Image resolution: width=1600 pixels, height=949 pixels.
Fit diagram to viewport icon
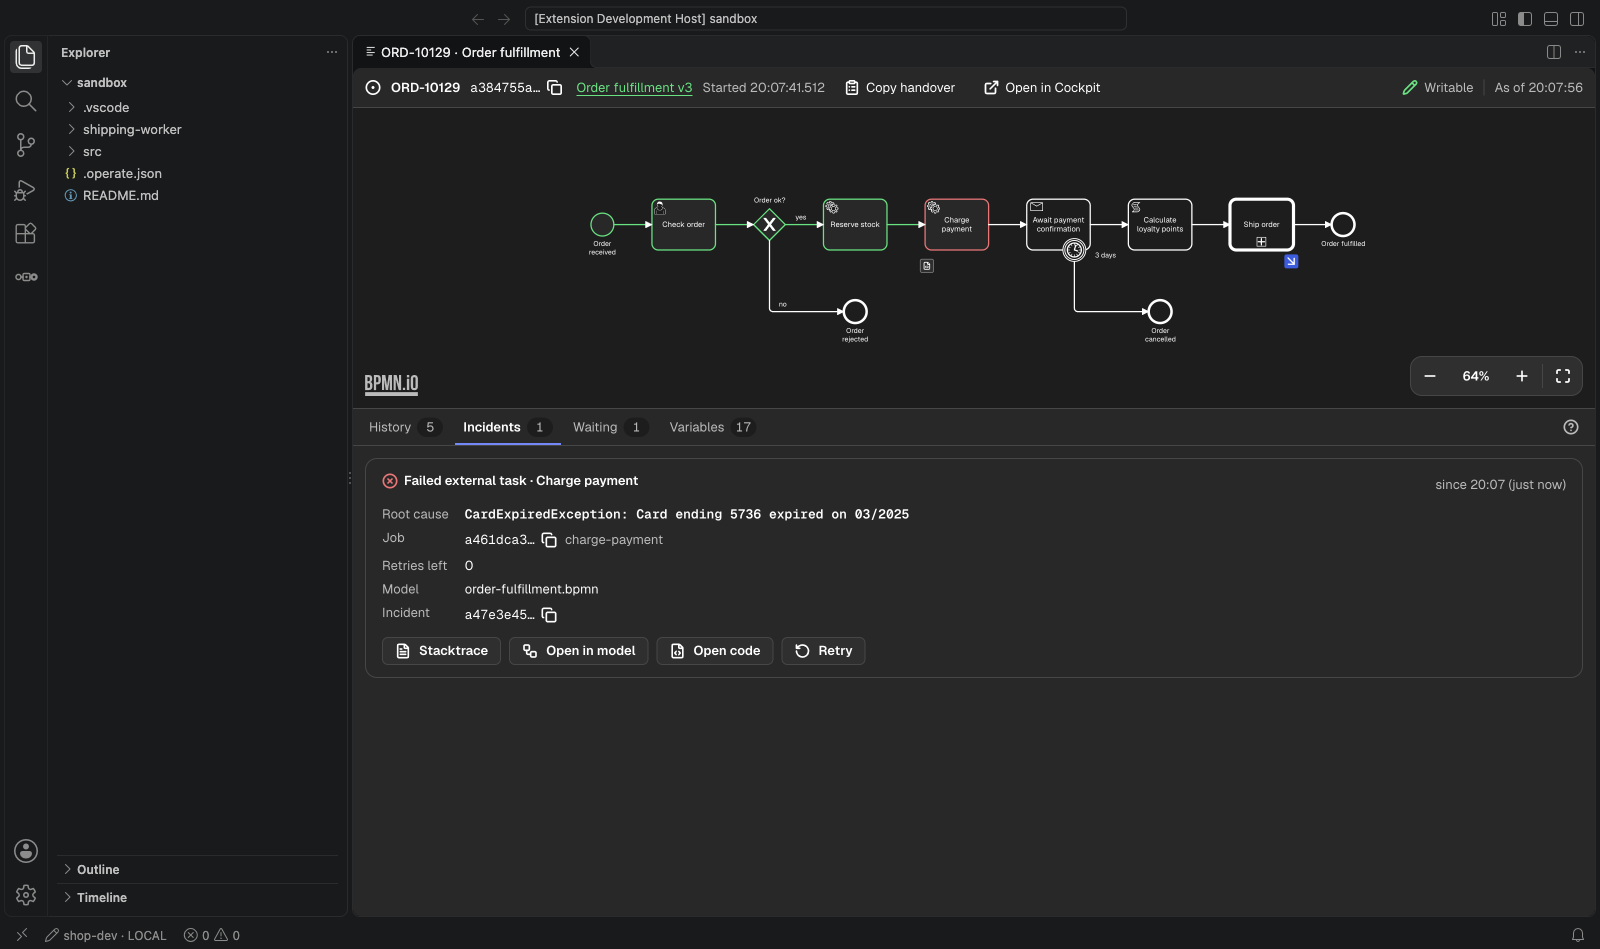click(1563, 376)
